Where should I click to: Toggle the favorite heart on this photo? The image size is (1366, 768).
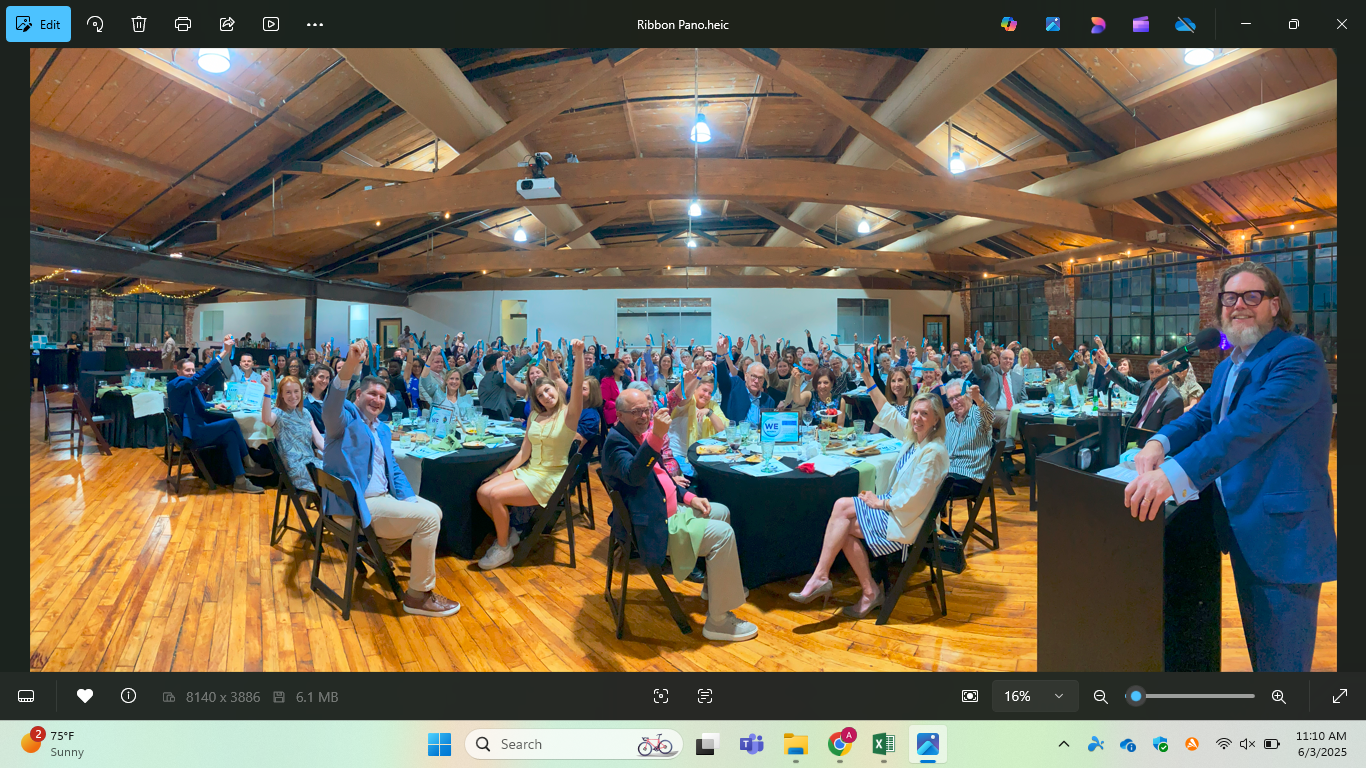(85, 696)
